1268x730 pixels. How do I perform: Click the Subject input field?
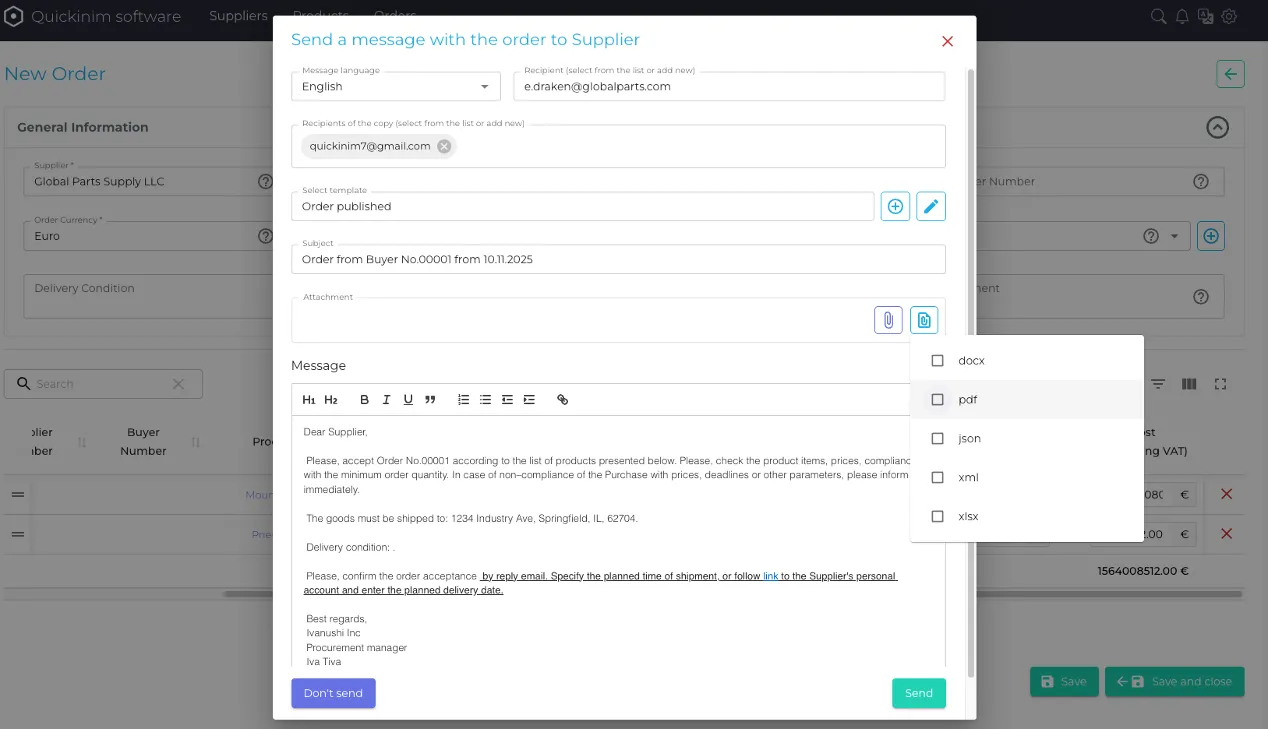(x=617, y=259)
